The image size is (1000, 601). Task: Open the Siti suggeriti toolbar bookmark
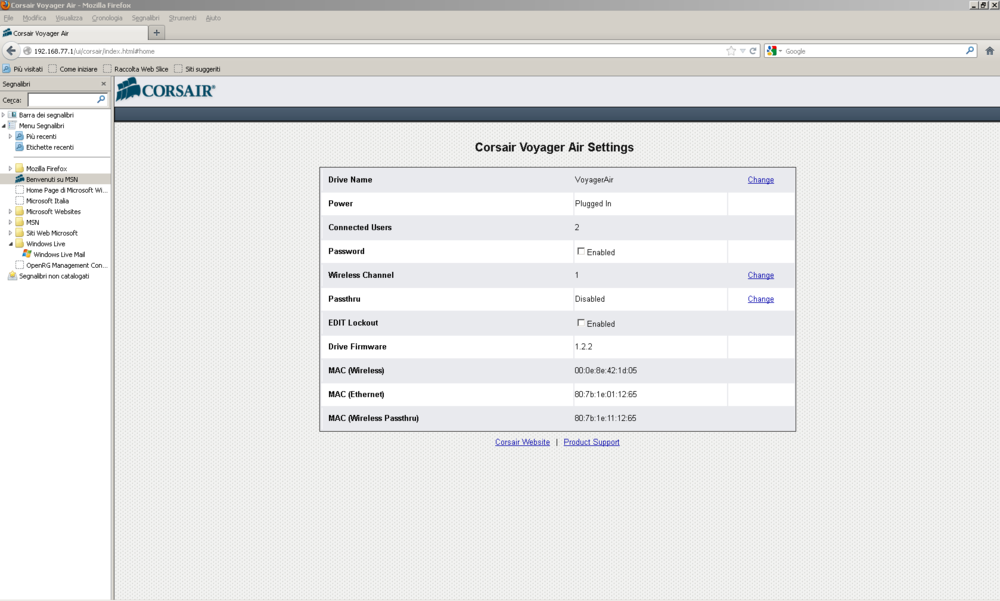(x=198, y=69)
